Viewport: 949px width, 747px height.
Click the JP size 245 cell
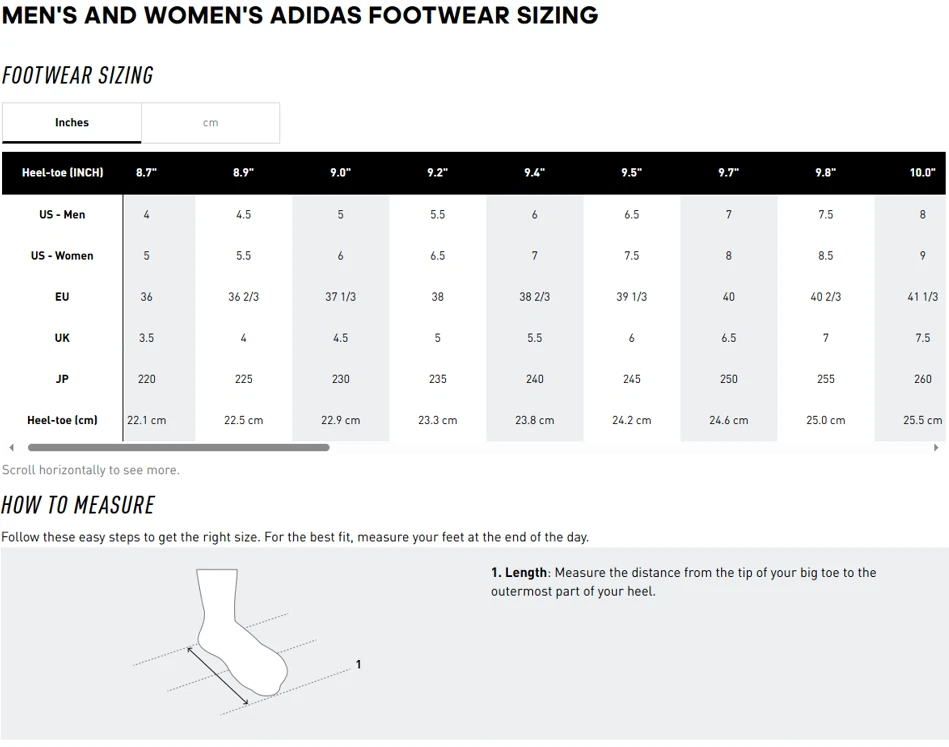[x=631, y=379]
